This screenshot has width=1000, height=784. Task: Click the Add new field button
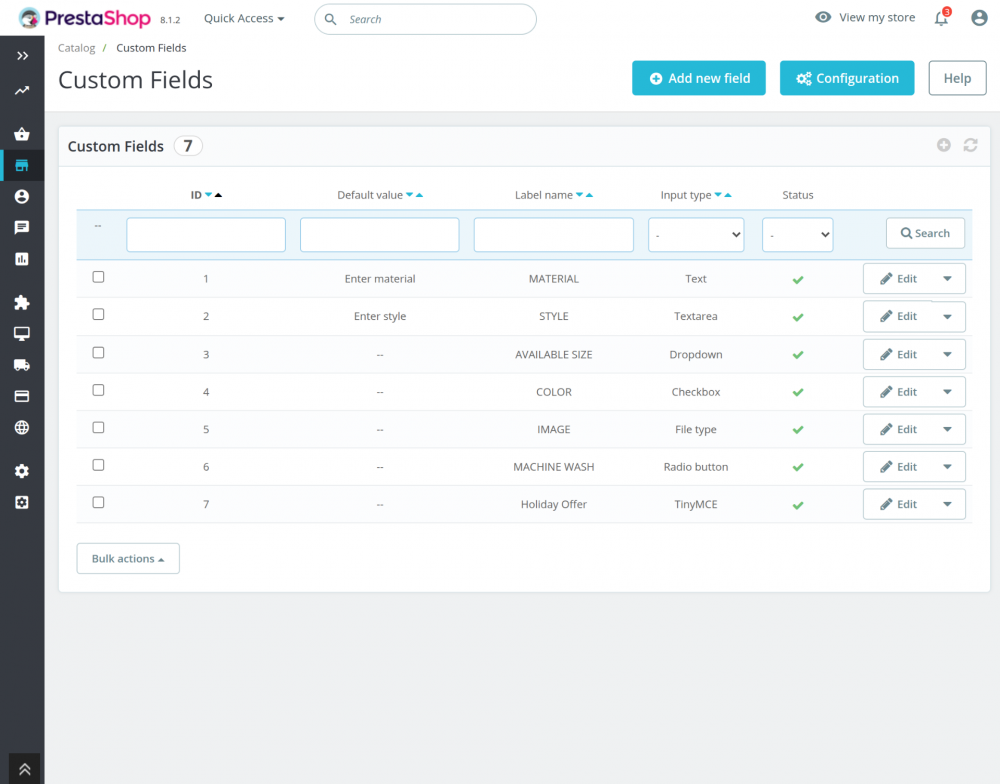[x=699, y=78]
